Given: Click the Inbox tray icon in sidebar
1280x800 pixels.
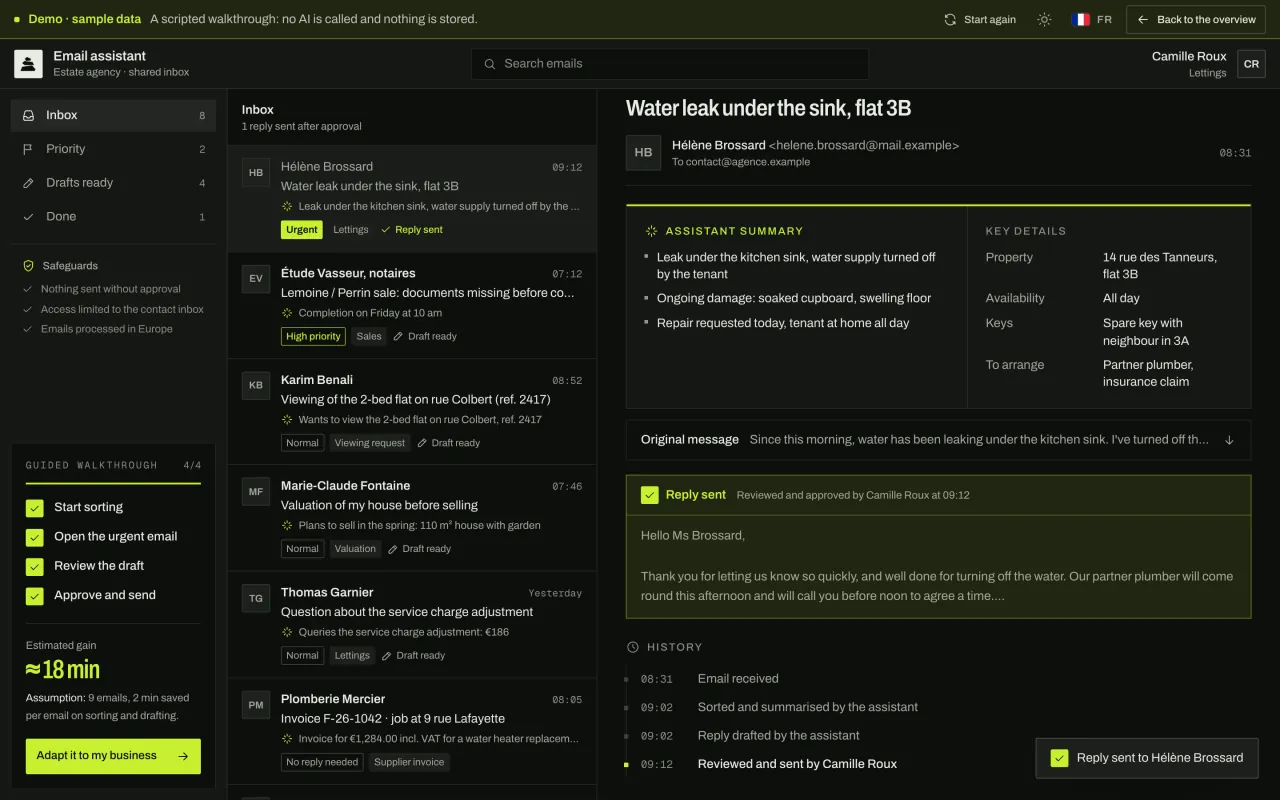Looking at the screenshot, I should pyautogui.click(x=29, y=115).
